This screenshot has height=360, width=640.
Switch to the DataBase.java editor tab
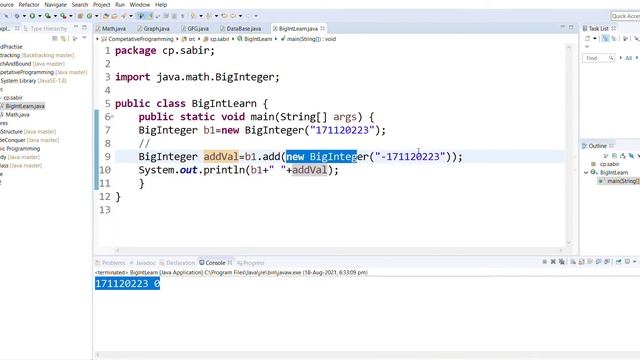(241, 29)
